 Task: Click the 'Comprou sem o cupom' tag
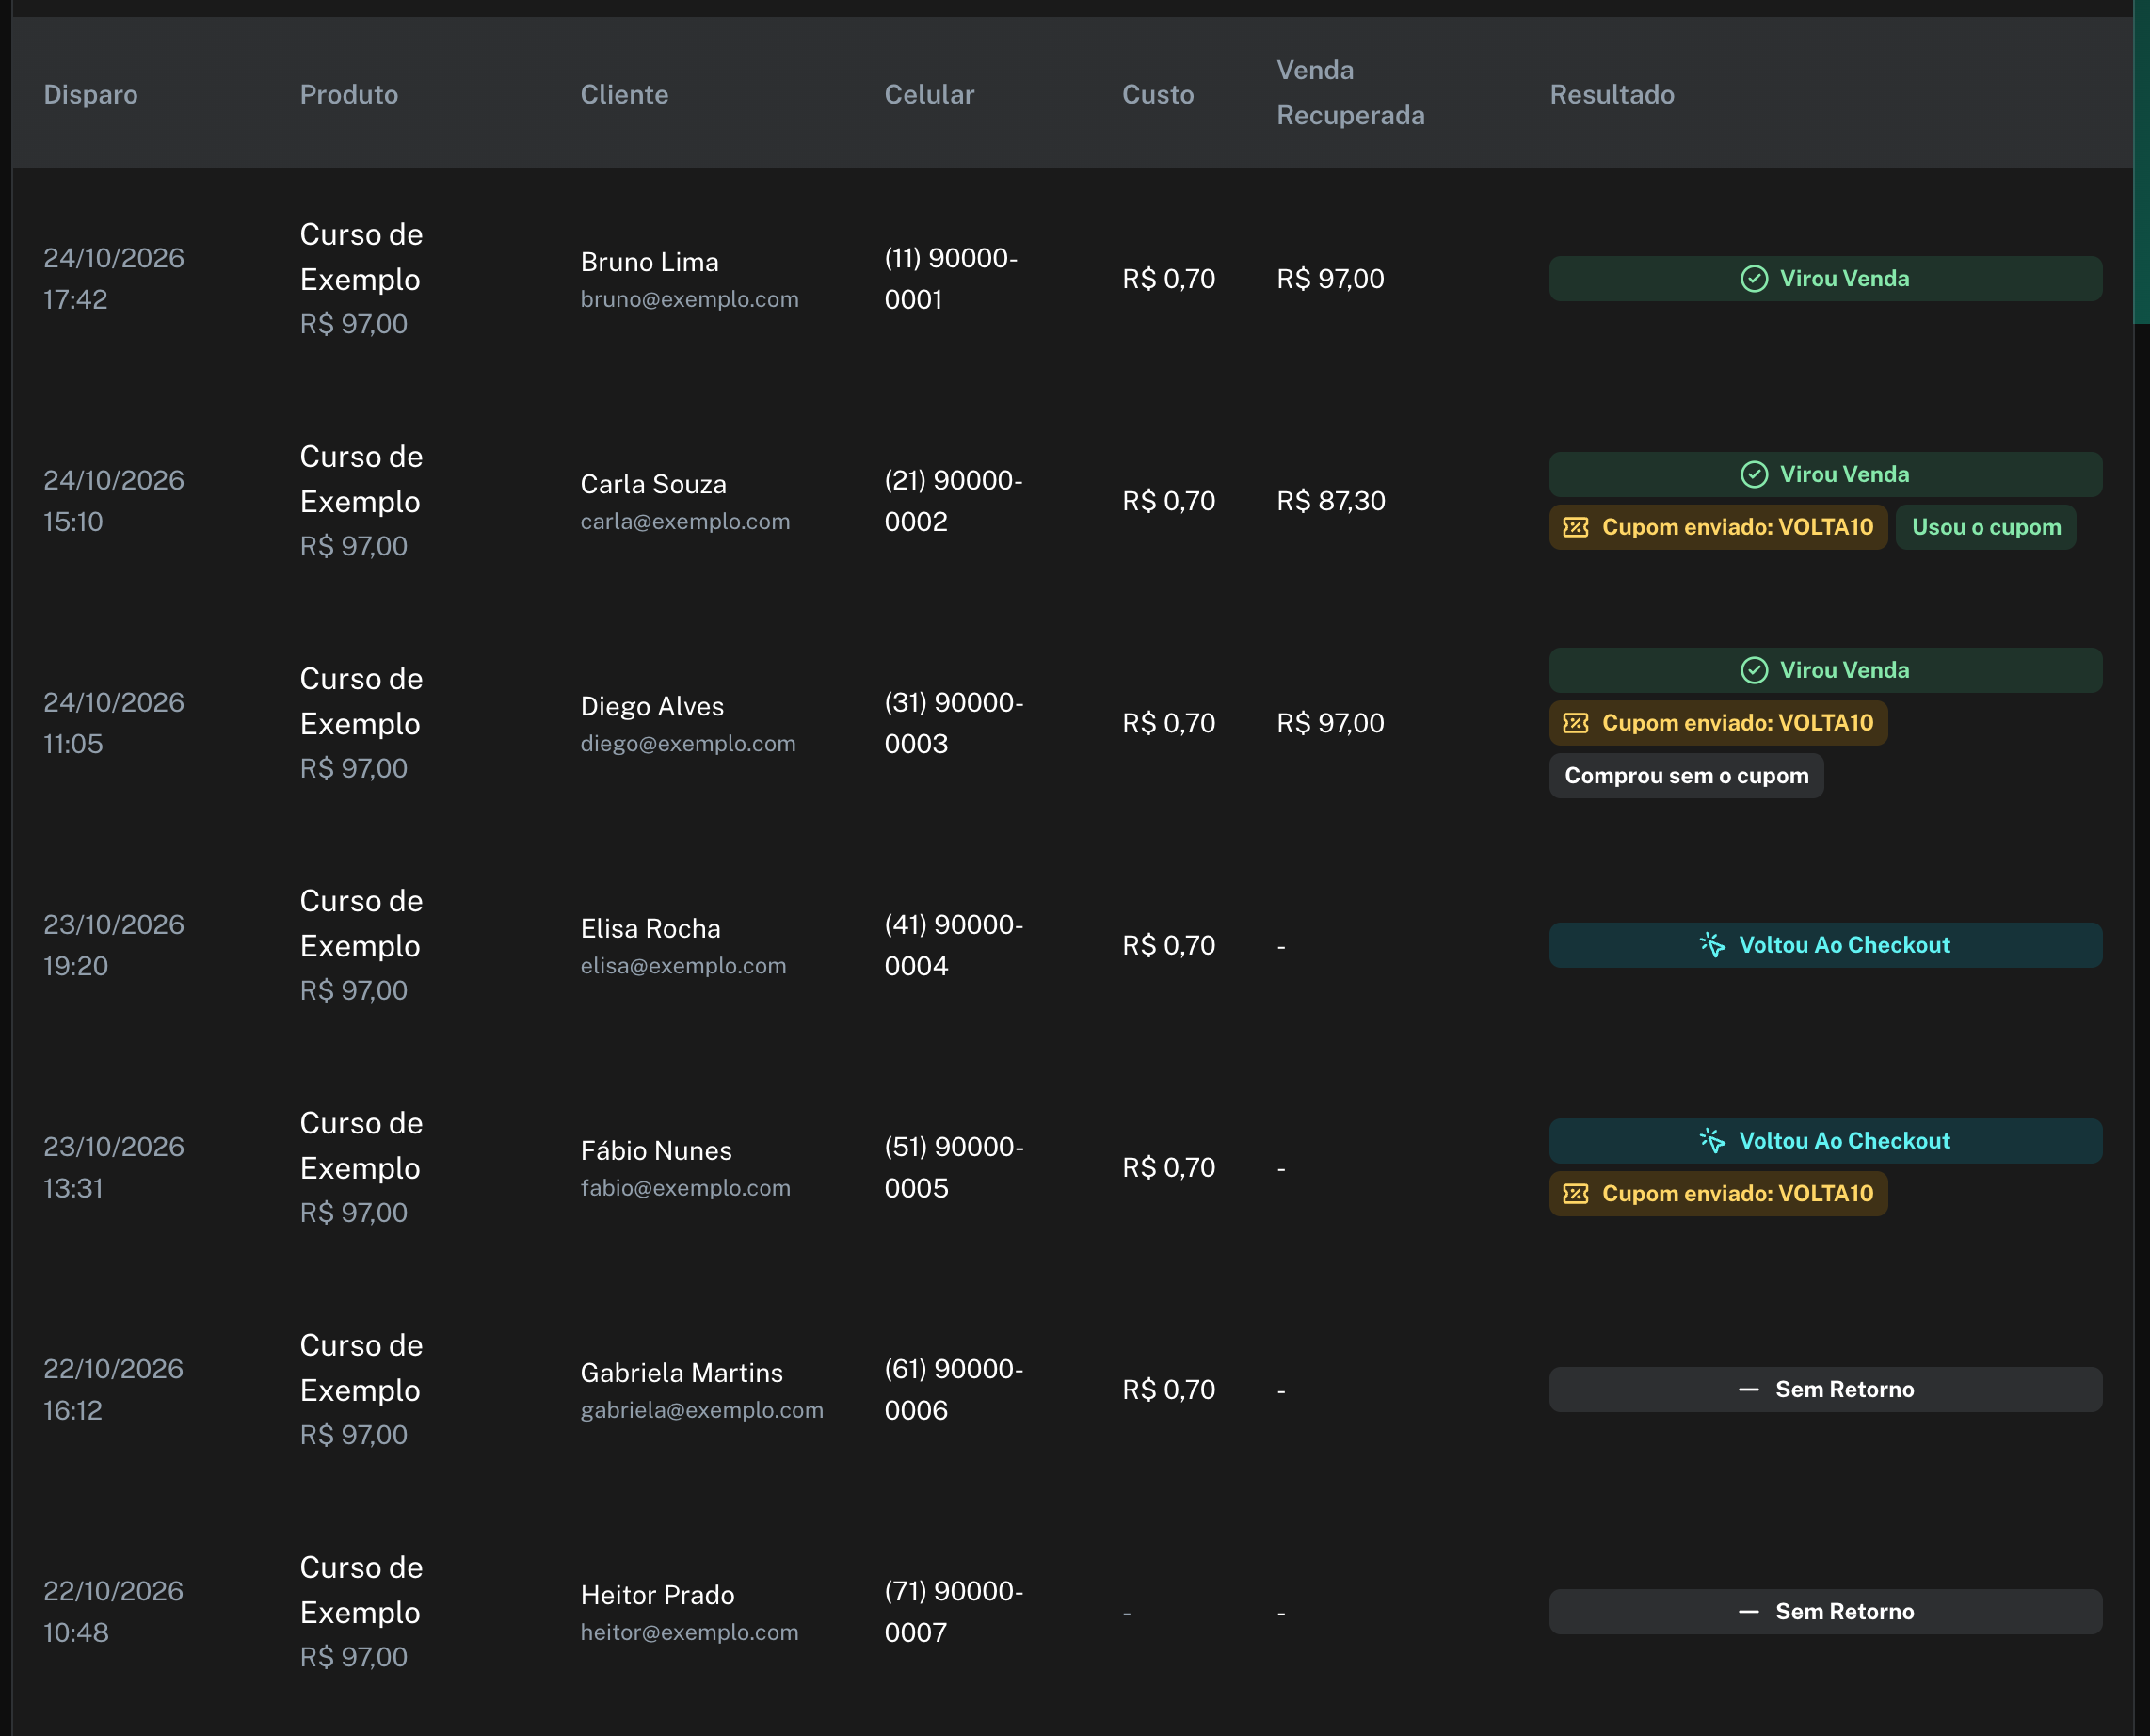pos(1686,776)
